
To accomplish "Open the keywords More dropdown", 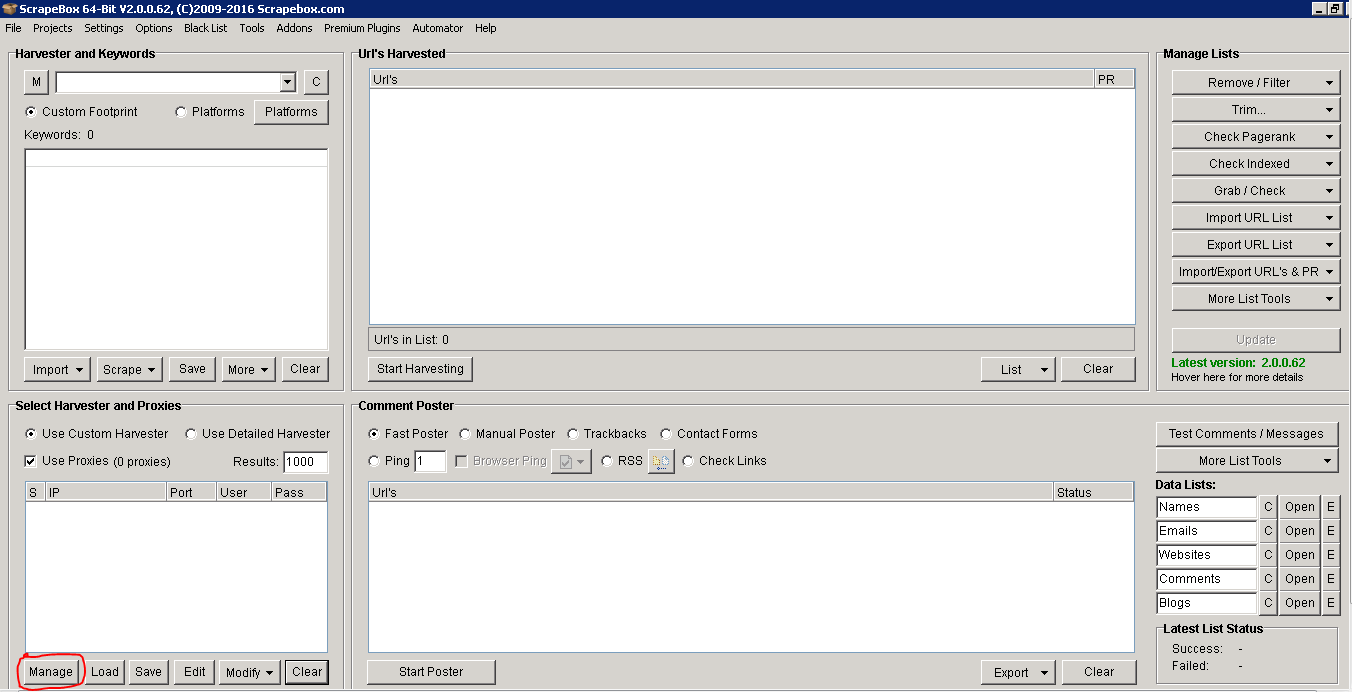I will (x=249, y=369).
